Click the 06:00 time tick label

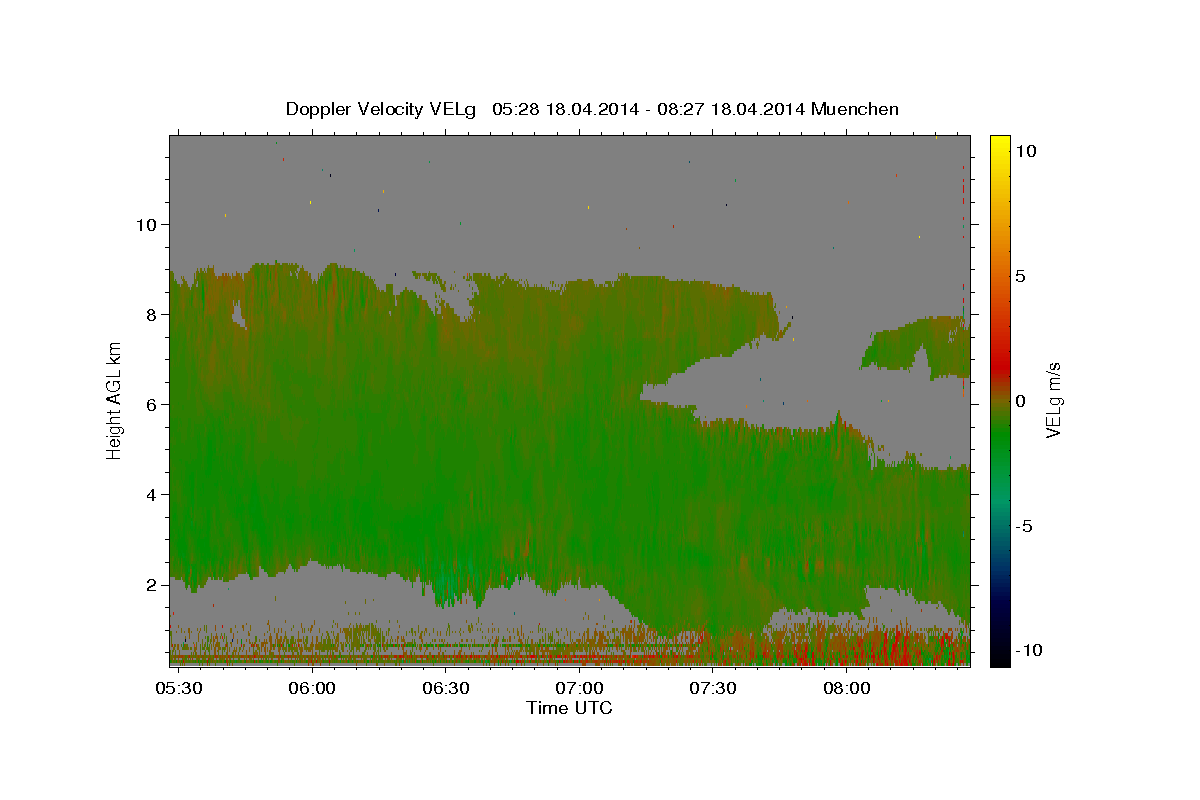click(312, 689)
